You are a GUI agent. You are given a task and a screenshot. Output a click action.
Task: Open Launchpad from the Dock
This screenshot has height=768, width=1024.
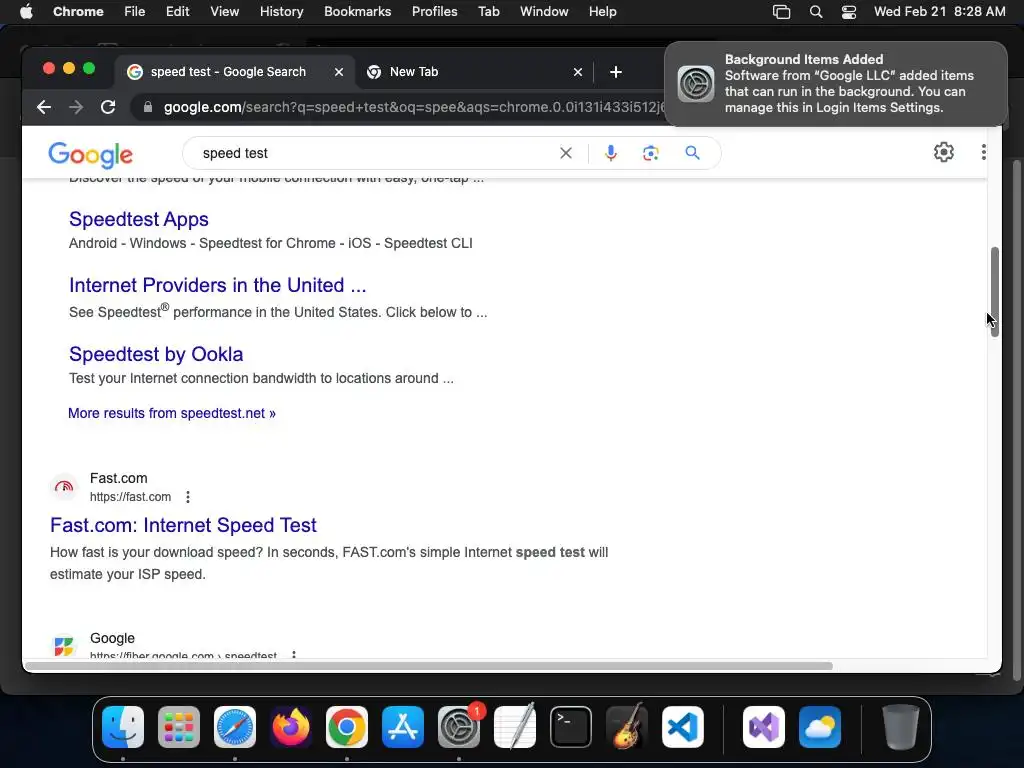(x=179, y=727)
